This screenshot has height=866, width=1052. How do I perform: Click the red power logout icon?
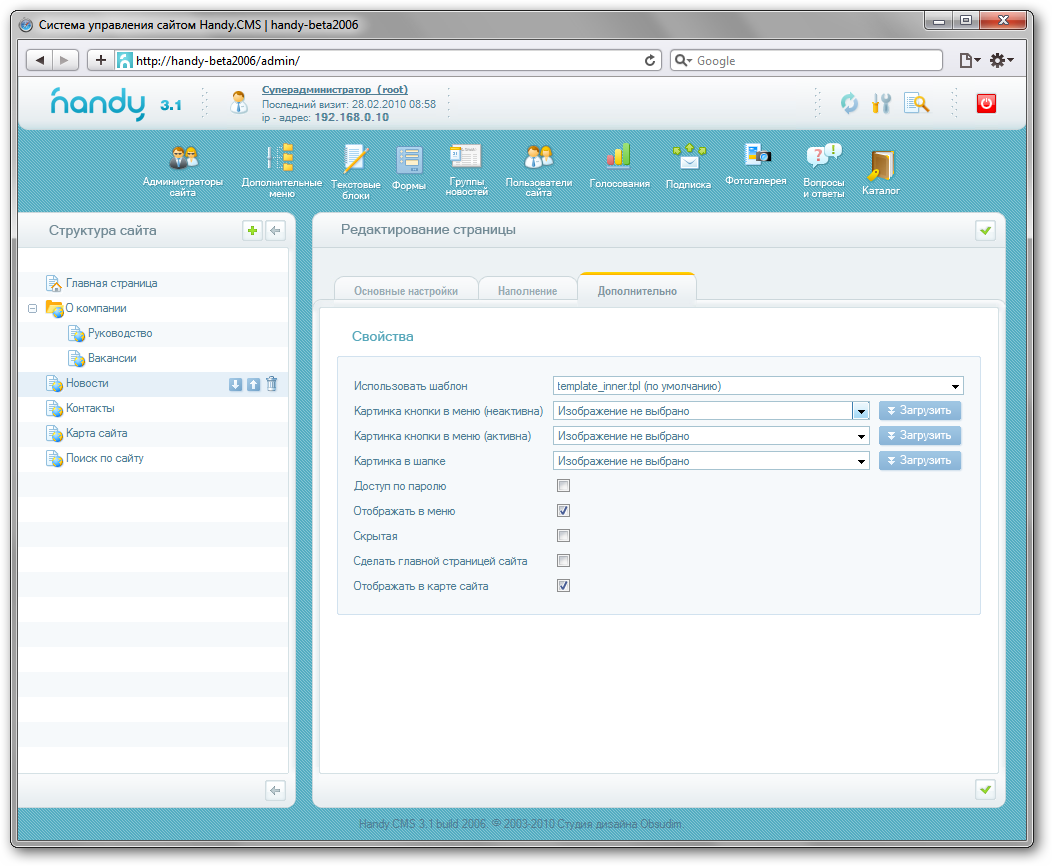click(986, 103)
